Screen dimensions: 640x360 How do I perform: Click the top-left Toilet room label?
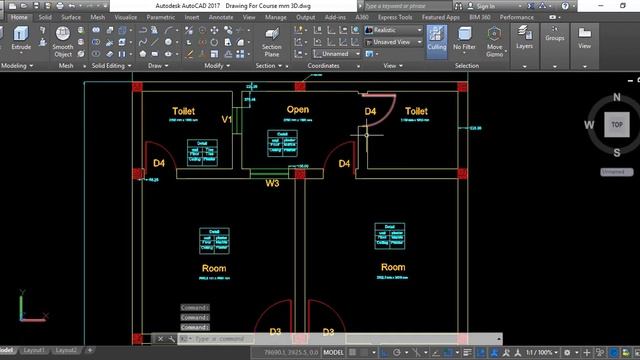pyautogui.click(x=183, y=111)
